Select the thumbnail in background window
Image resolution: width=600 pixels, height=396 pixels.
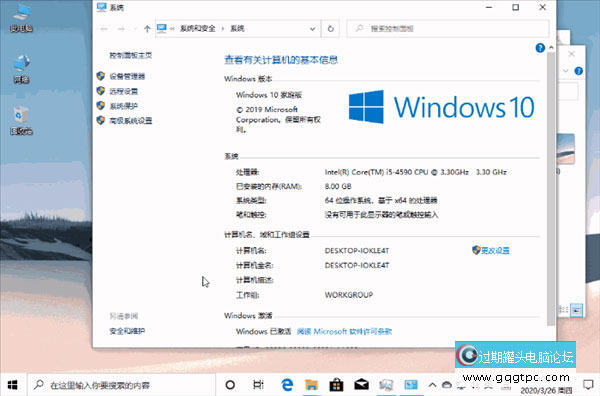pyautogui.click(x=566, y=148)
